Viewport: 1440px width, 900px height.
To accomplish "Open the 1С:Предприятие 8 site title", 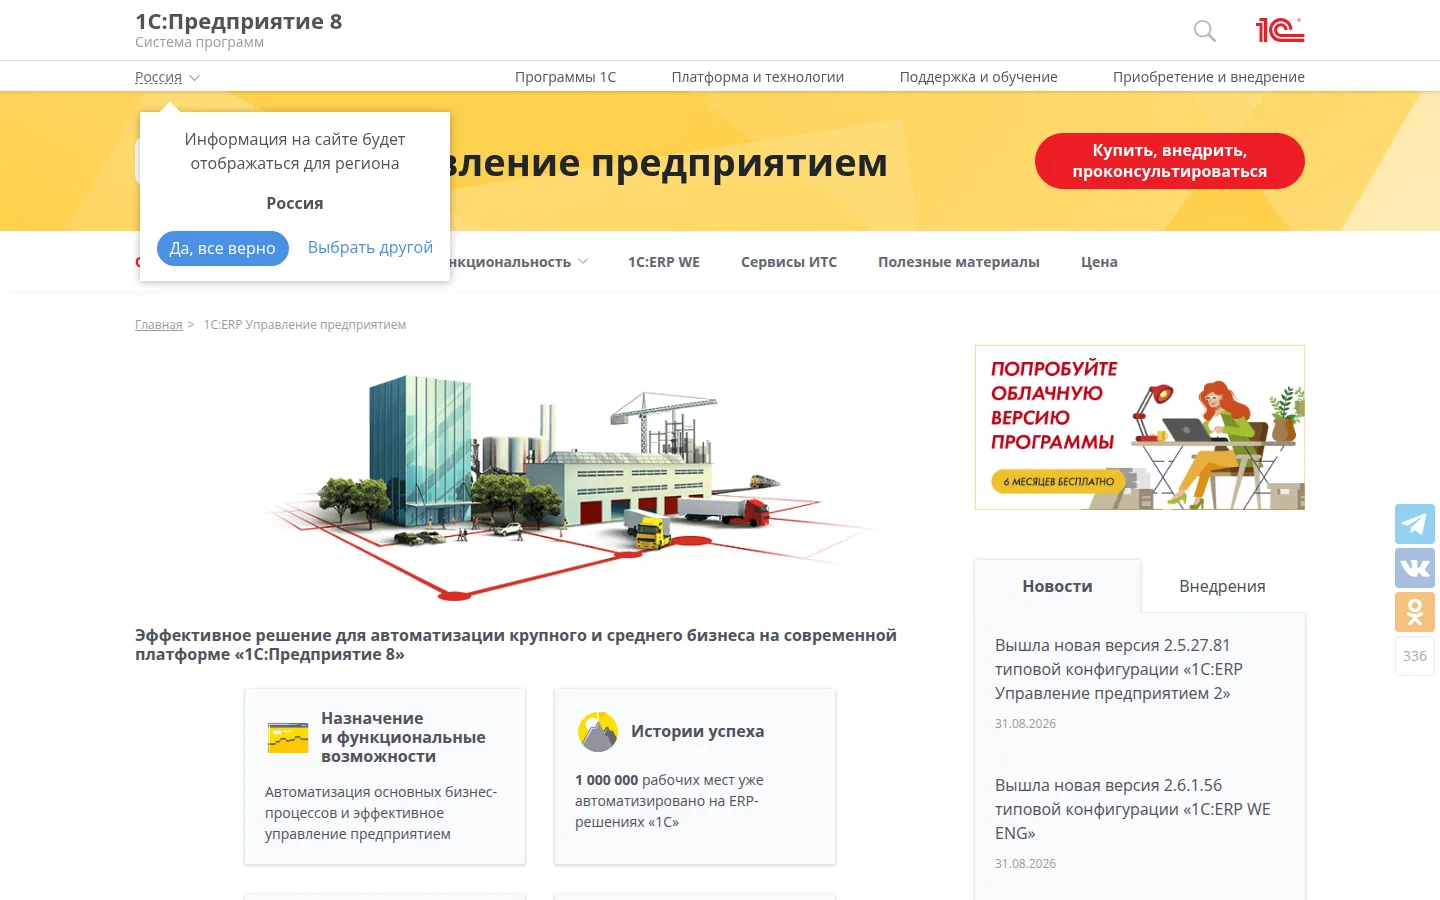I will click(239, 22).
